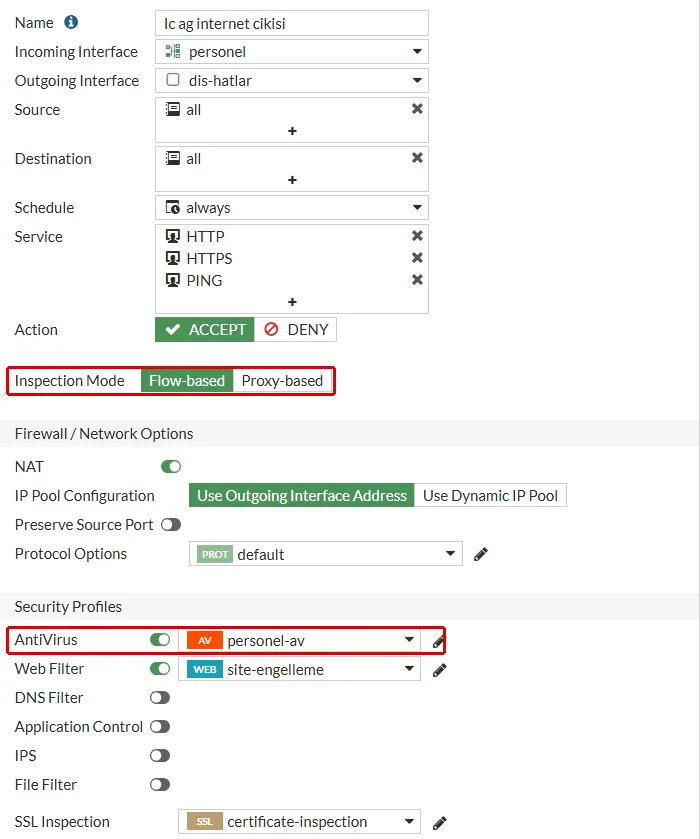
Task: Select Flow-based inspection mode
Action: (187, 380)
